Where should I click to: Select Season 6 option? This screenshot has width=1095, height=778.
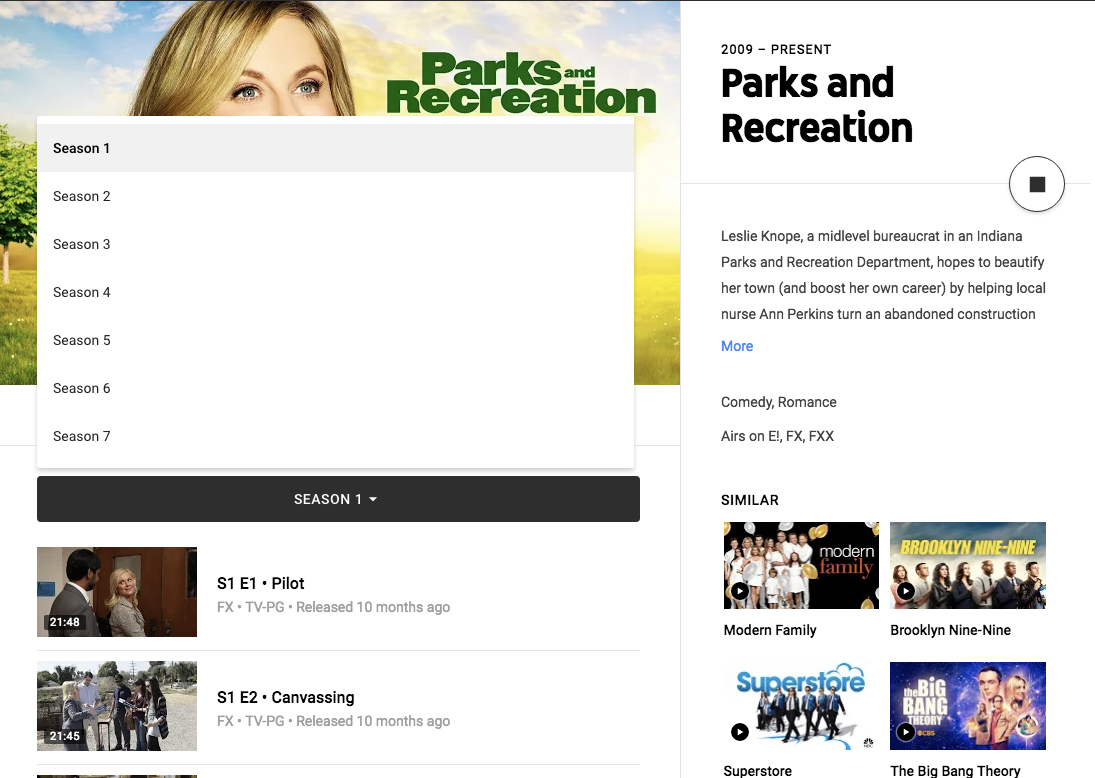335,388
